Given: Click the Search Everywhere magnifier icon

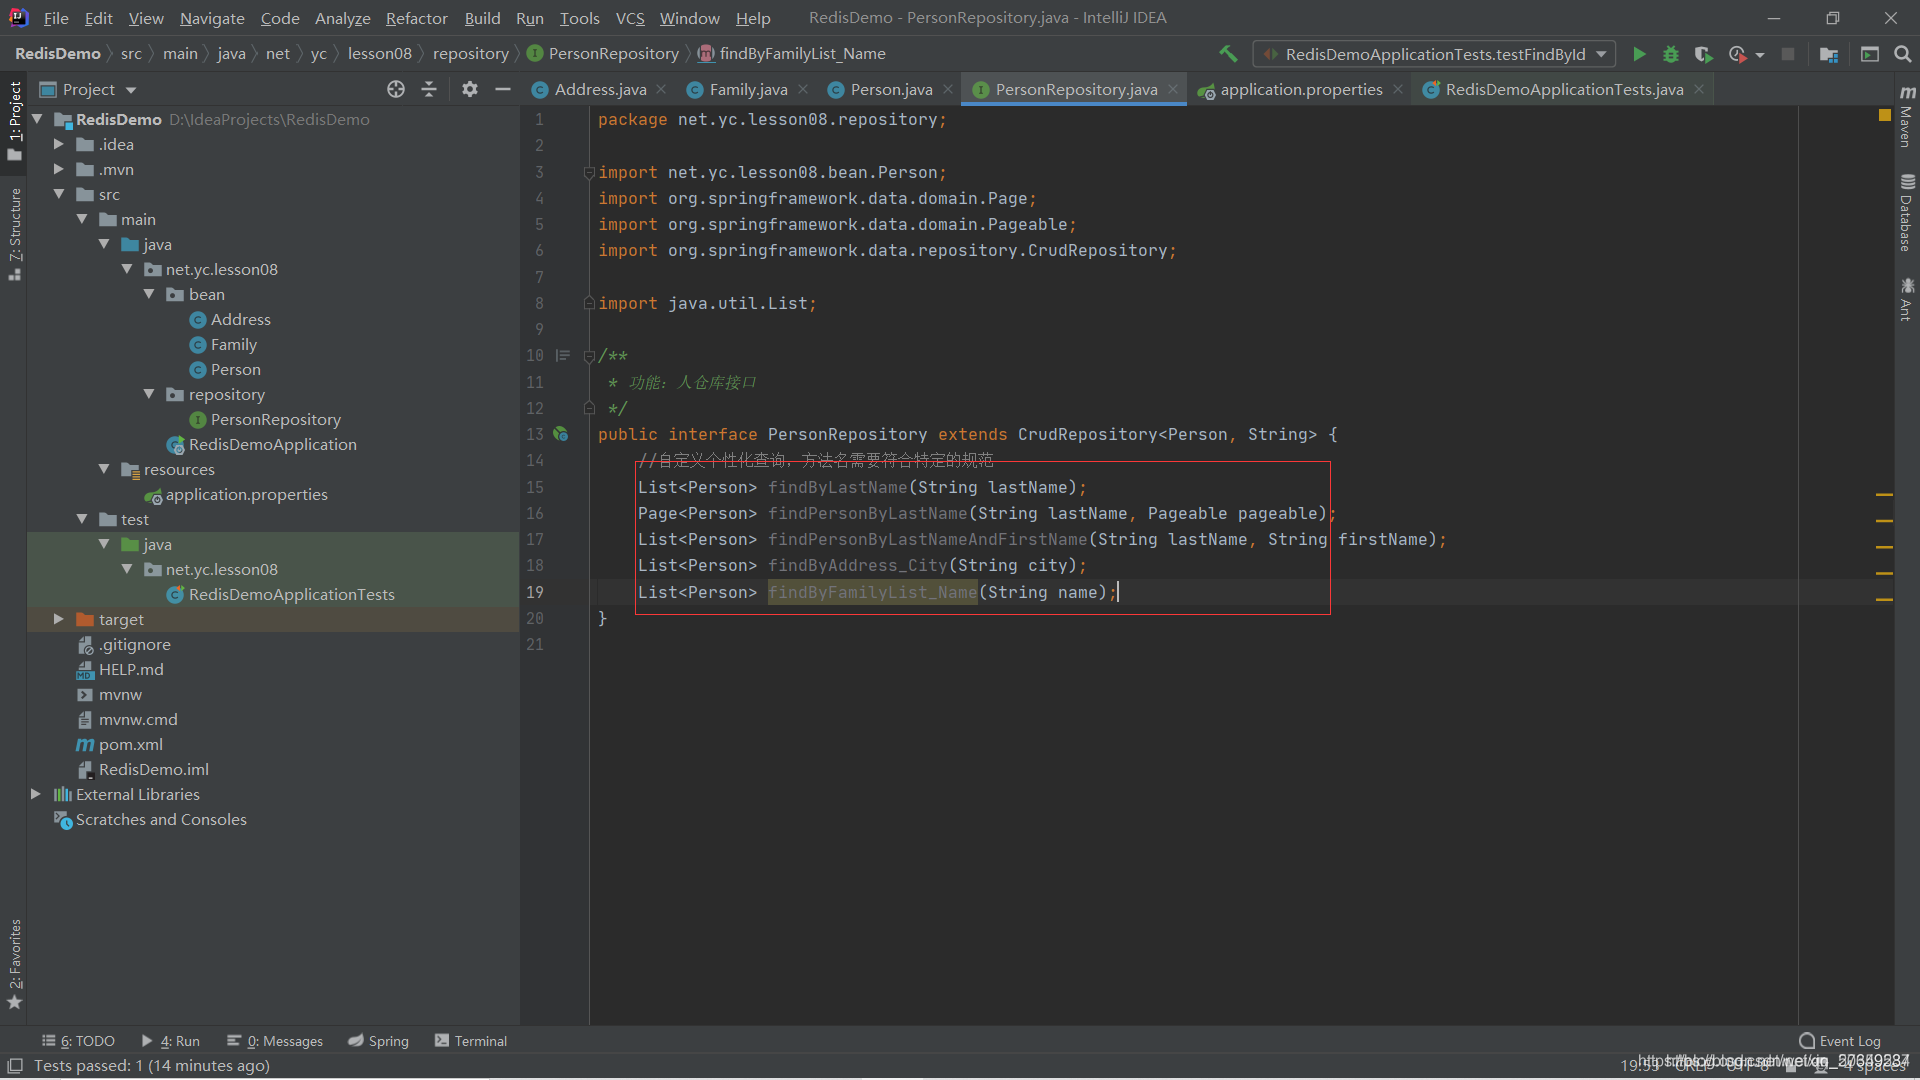Looking at the screenshot, I should click(1902, 54).
